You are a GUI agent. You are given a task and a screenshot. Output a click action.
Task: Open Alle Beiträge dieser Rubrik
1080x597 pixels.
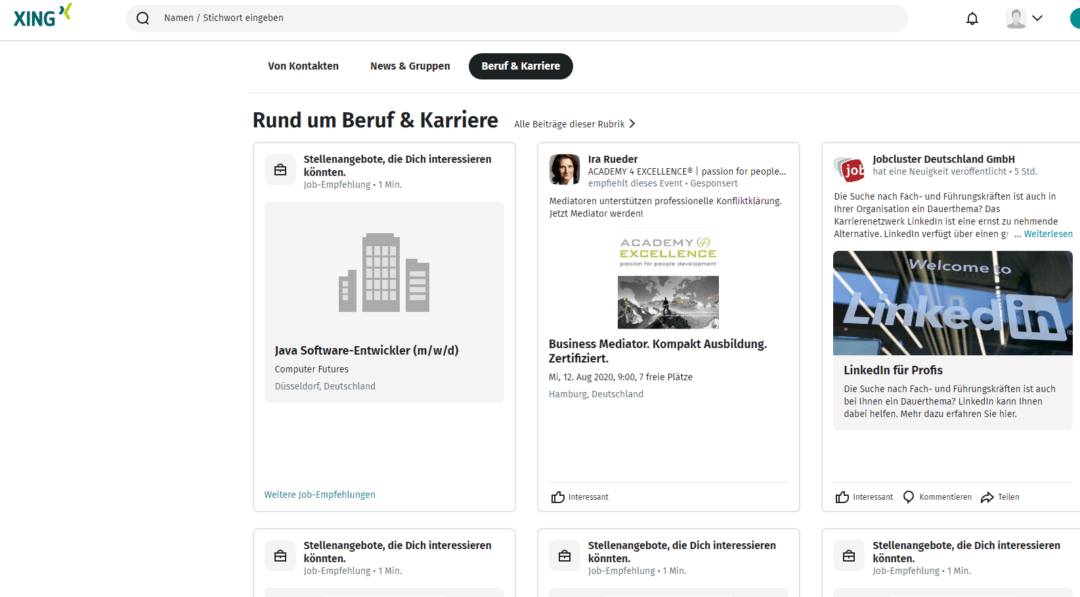tap(575, 124)
